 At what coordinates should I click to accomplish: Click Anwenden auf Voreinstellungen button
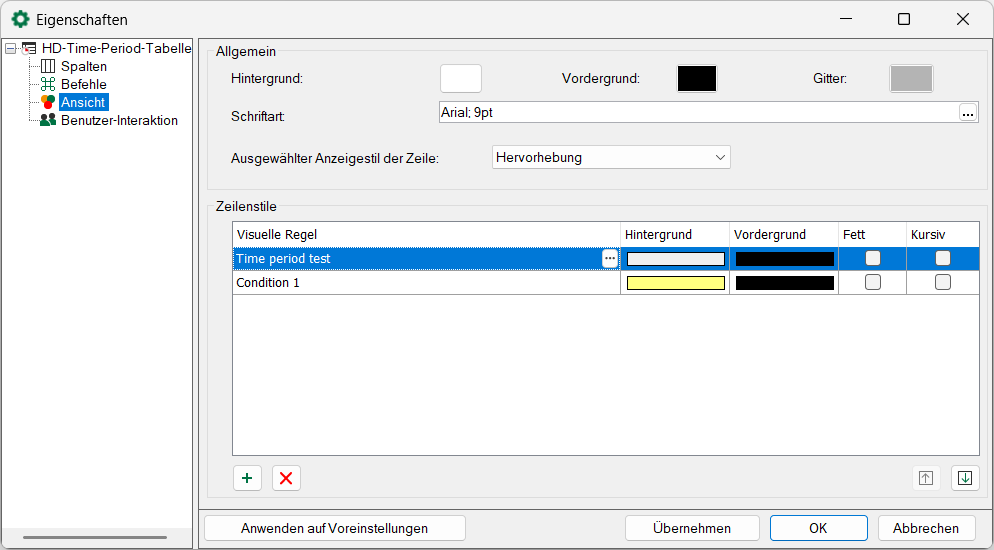pos(335,528)
